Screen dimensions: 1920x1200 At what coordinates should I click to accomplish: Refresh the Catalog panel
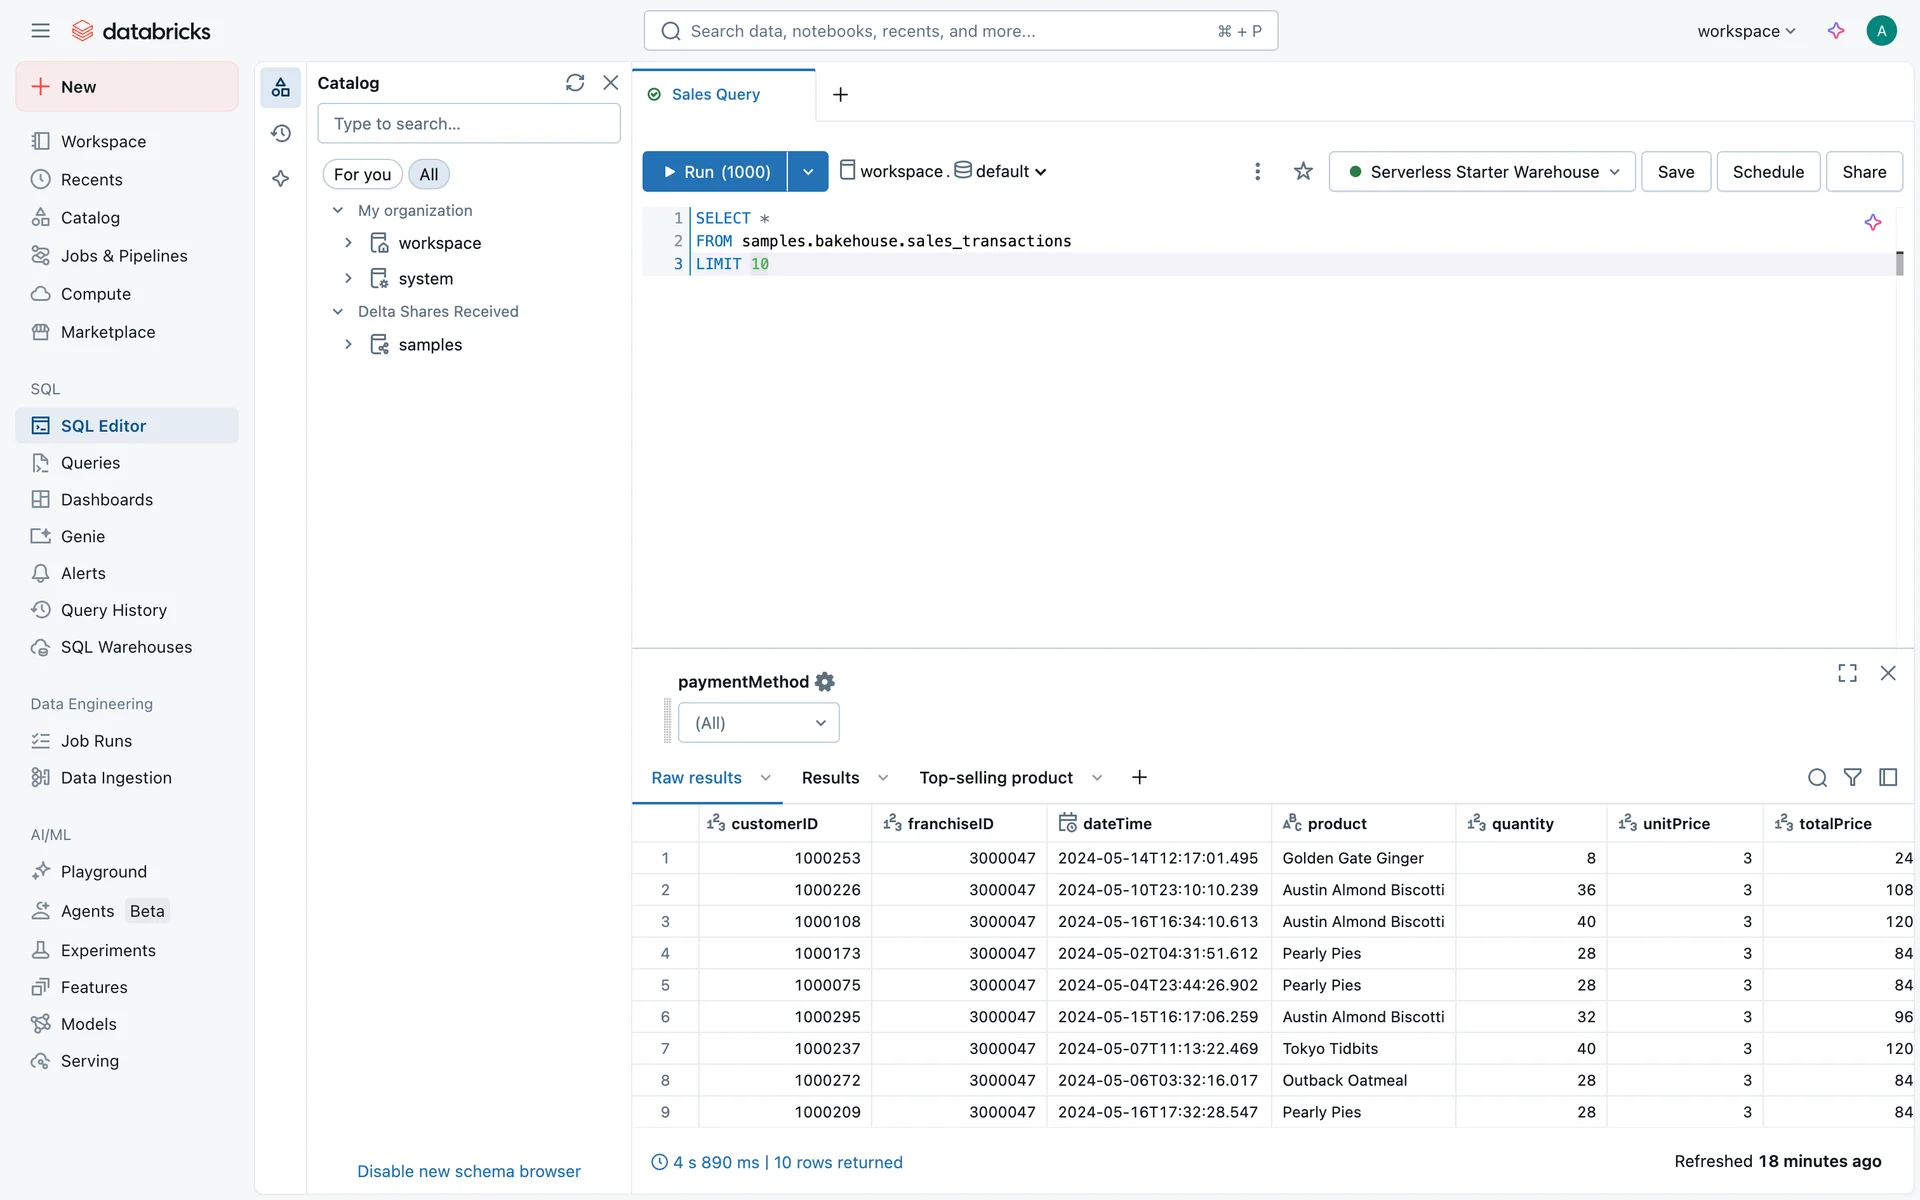[x=574, y=83]
